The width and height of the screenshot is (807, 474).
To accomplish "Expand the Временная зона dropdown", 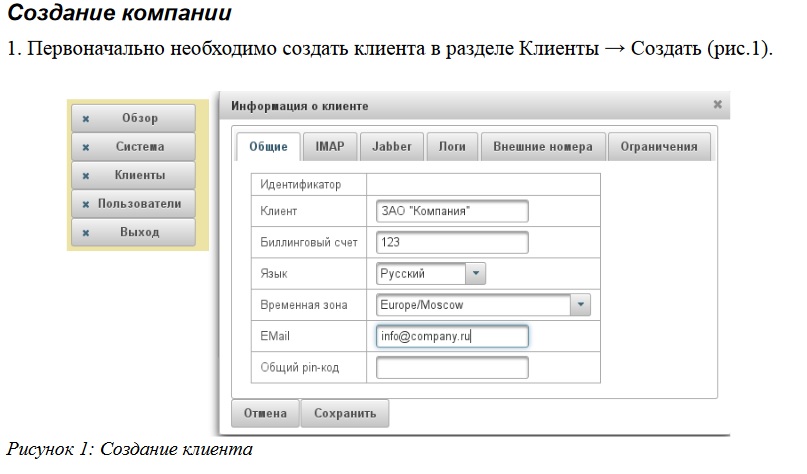I will (x=581, y=305).
